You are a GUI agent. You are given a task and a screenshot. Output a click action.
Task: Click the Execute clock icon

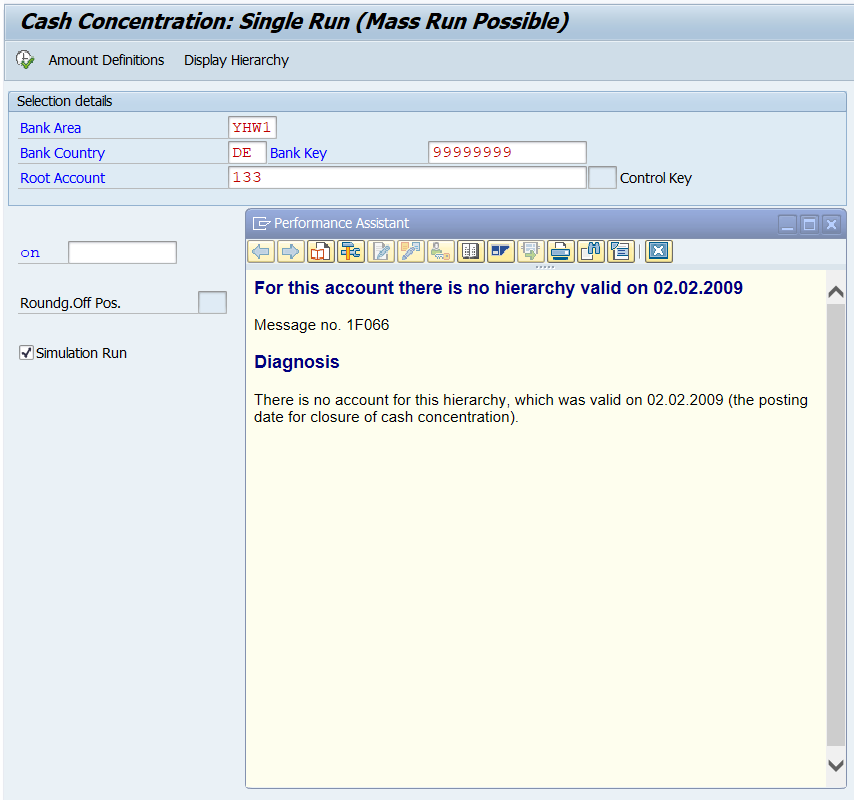(25, 59)
